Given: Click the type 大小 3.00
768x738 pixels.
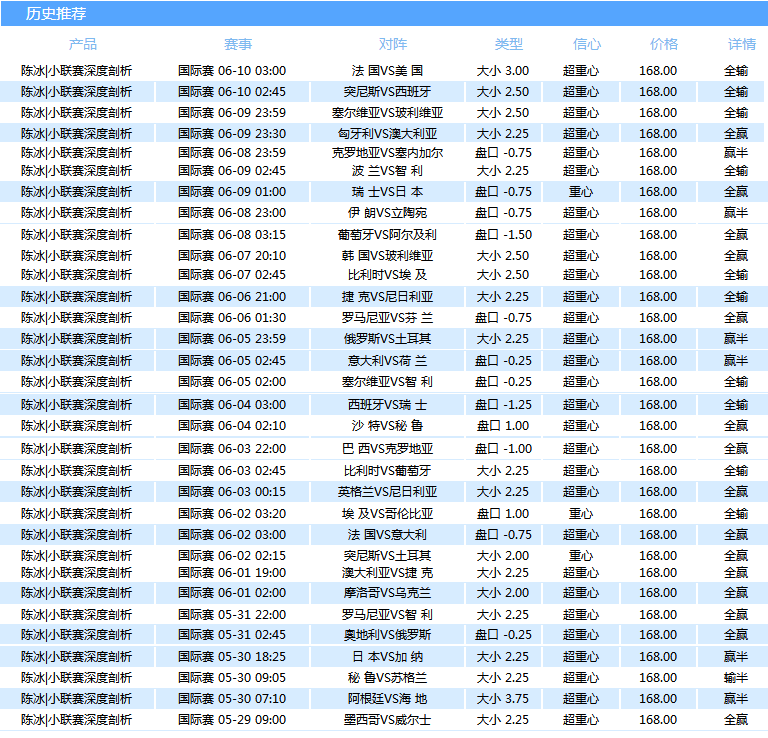Looking at the screenshot, I should click(x=503, y=71).
